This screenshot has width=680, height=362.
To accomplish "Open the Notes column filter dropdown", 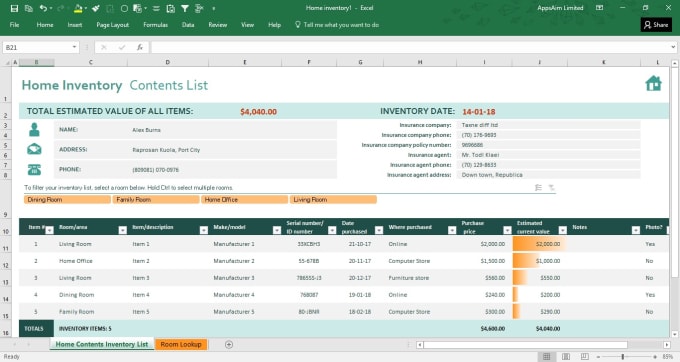I will [636, 230].
